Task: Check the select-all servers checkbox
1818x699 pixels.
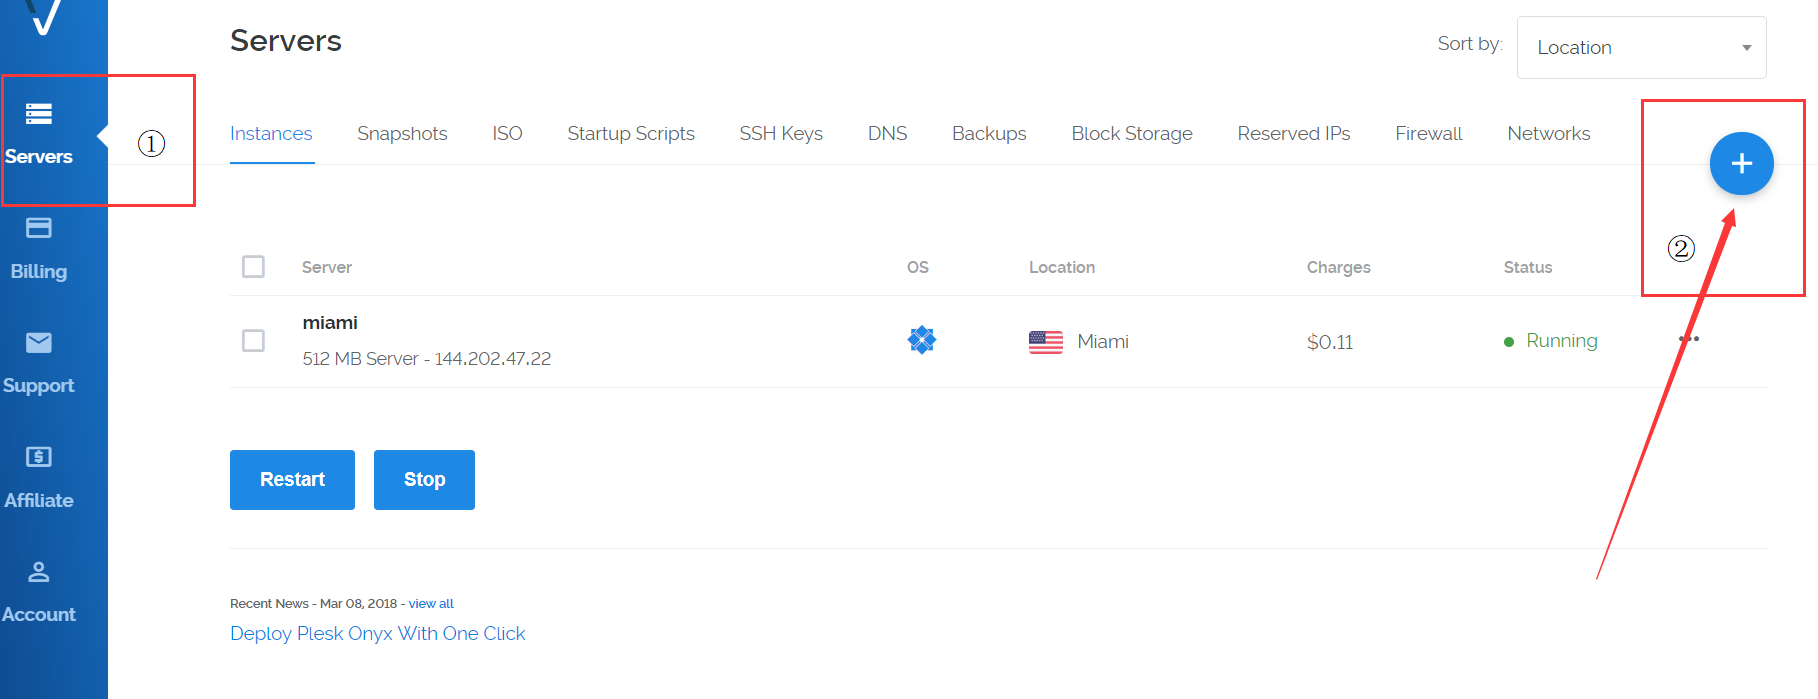Action: coord(254,267)
